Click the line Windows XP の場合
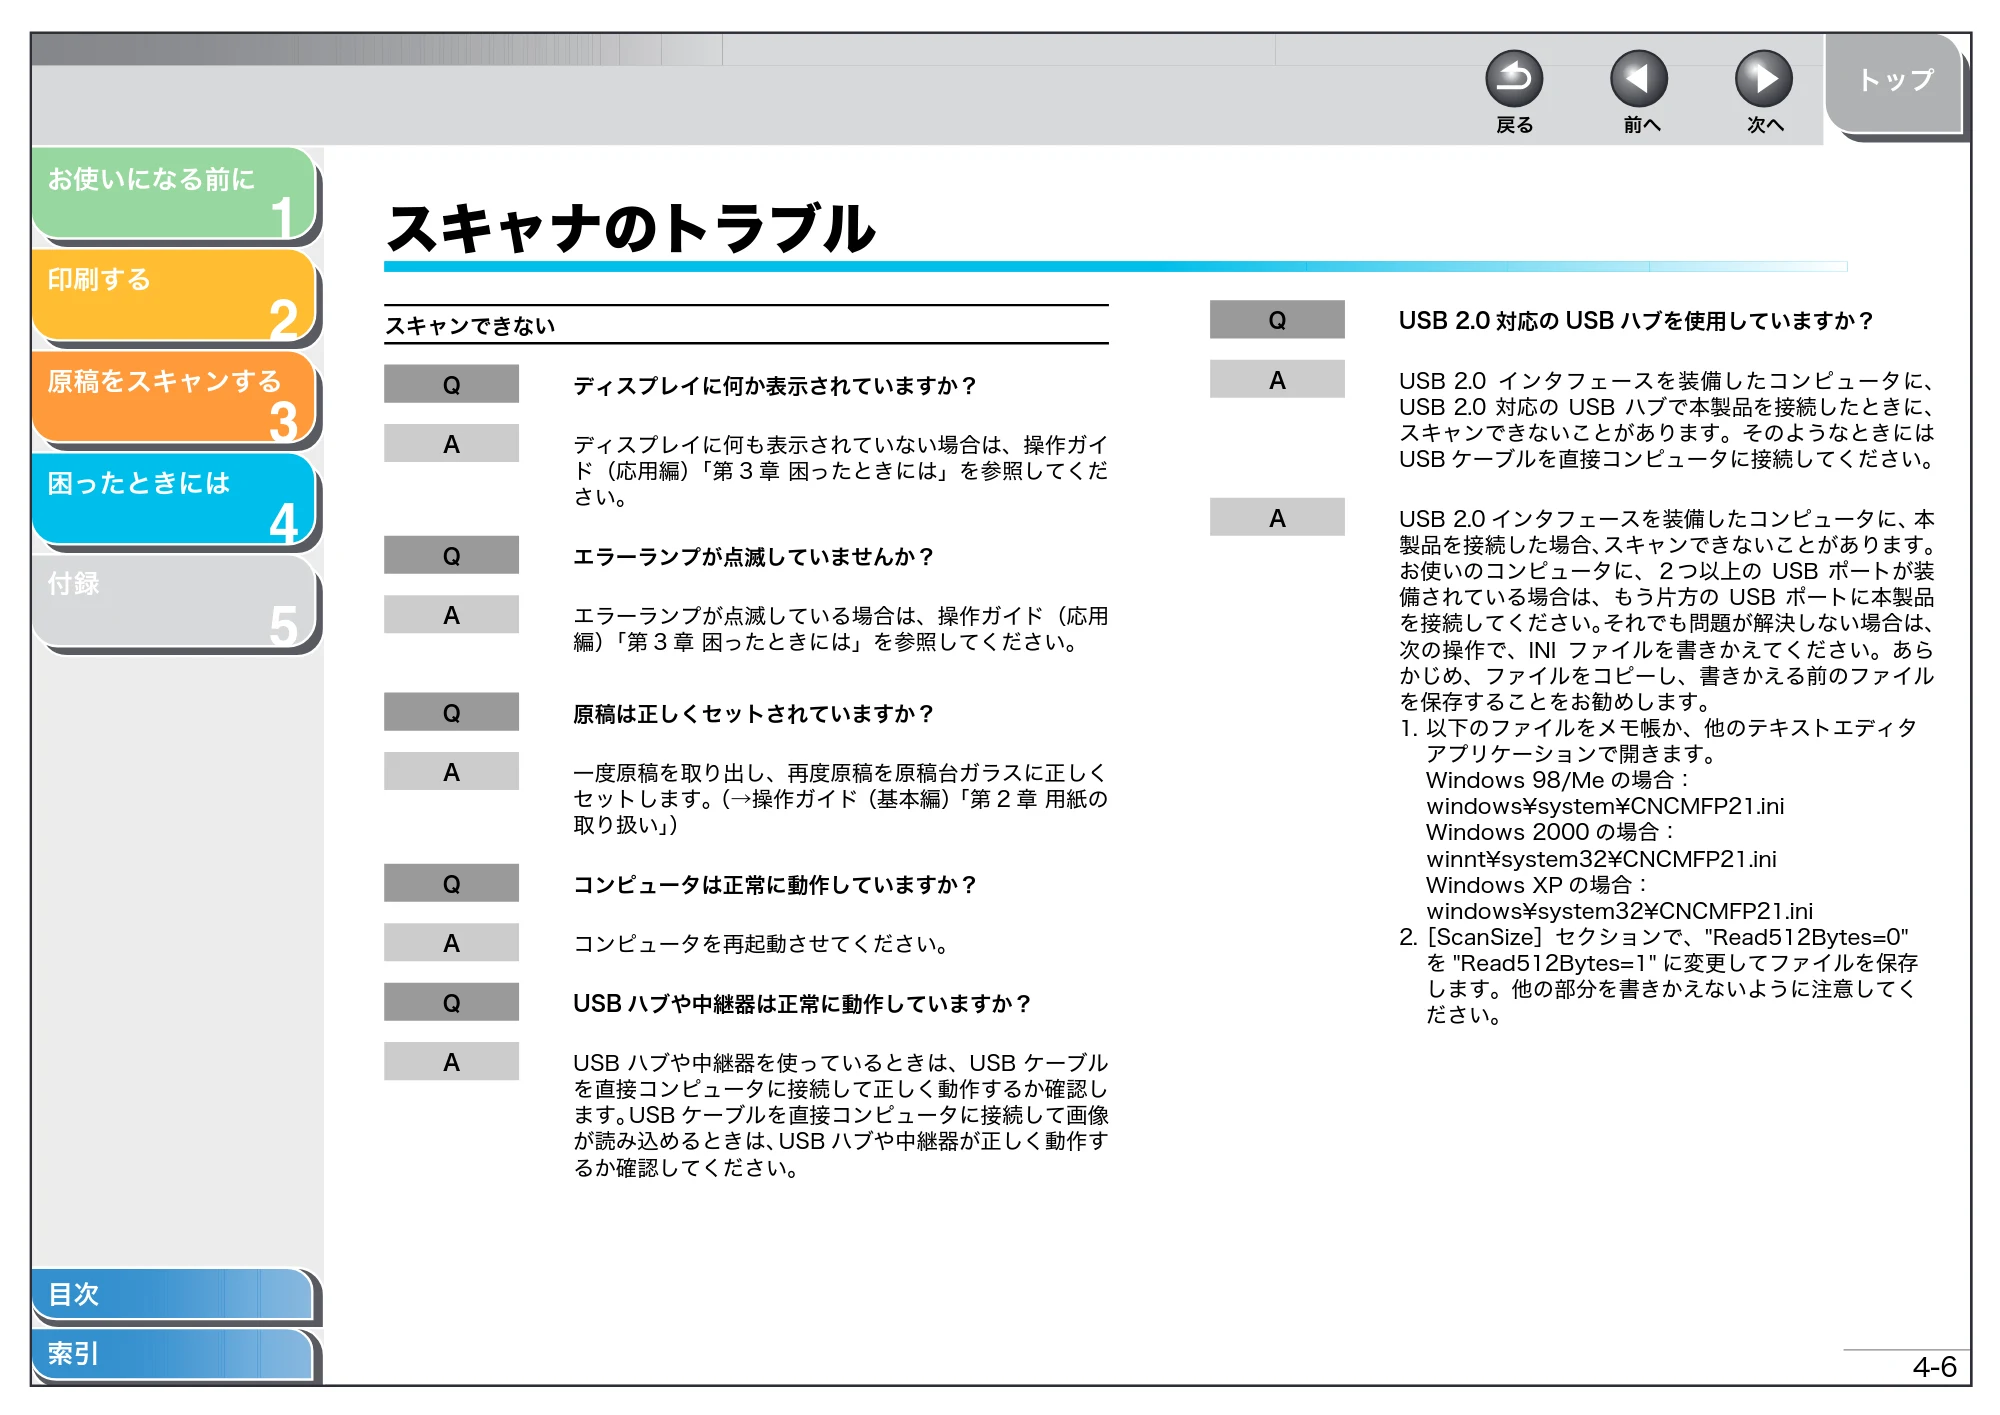2000x1415 pixels. [x=1536, y=885]
